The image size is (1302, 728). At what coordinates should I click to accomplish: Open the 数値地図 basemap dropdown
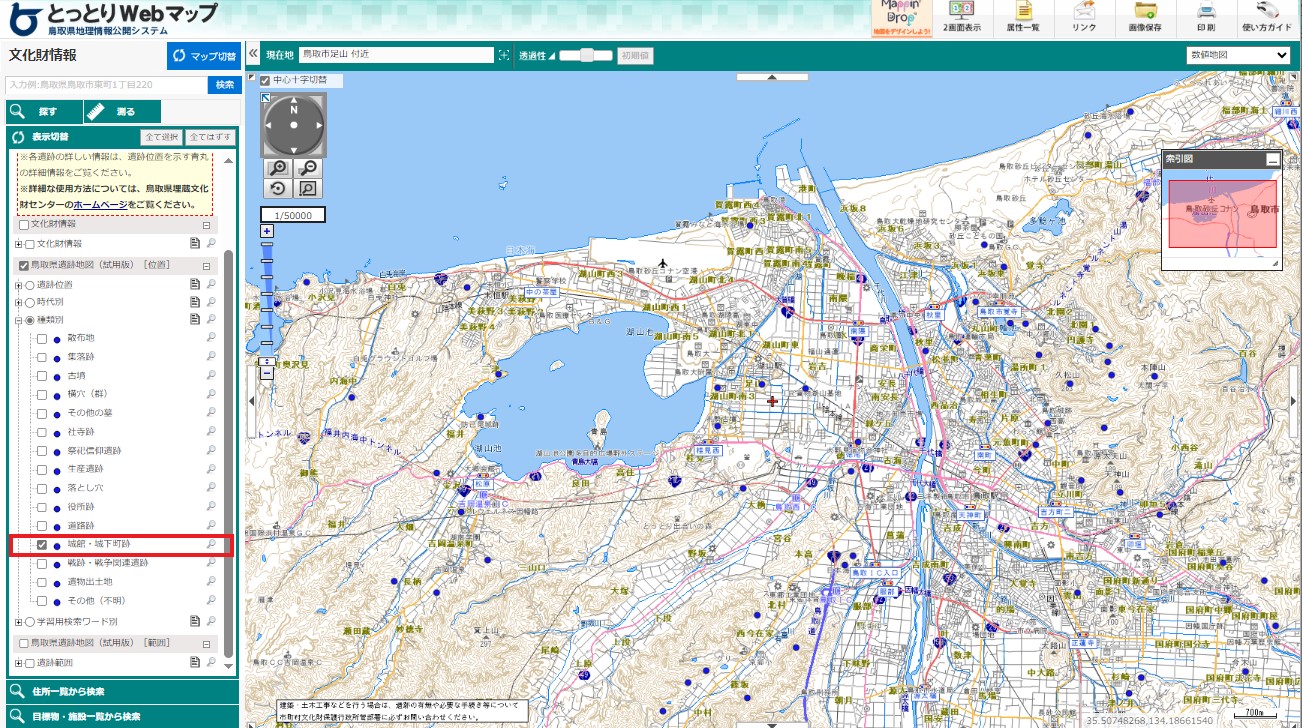click(x=1239, y=55)
